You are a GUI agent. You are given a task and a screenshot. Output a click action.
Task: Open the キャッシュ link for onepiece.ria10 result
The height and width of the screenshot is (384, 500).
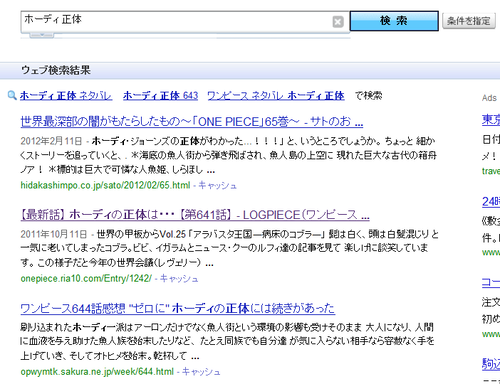point(179,278)
